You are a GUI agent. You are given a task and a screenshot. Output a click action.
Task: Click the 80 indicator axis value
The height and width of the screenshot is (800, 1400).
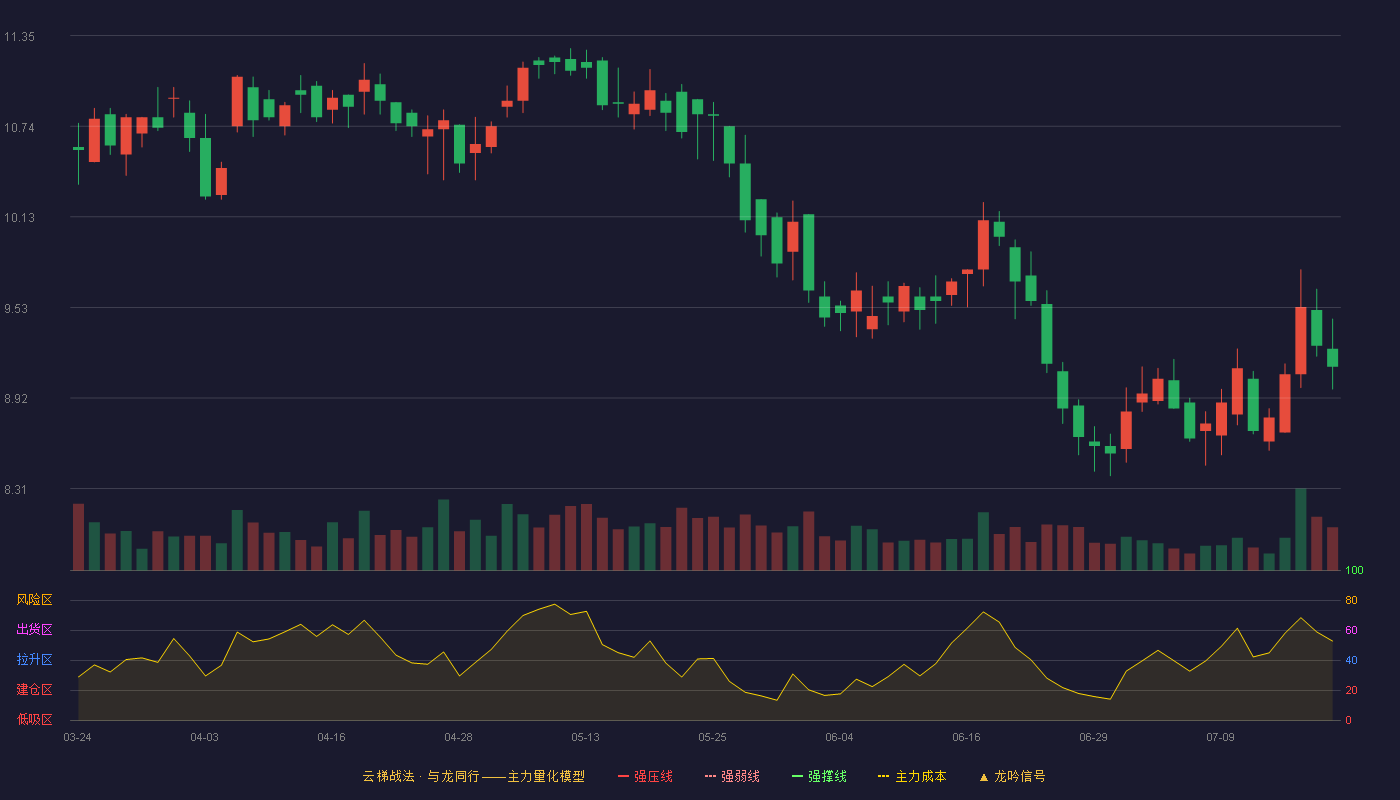point(1351,600)
